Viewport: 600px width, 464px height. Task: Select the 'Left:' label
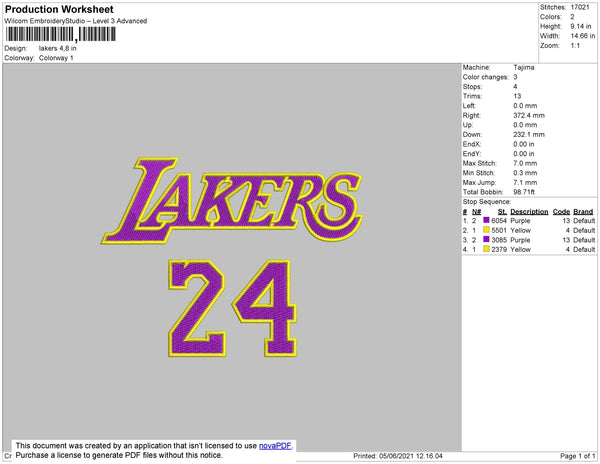(469, 106)
